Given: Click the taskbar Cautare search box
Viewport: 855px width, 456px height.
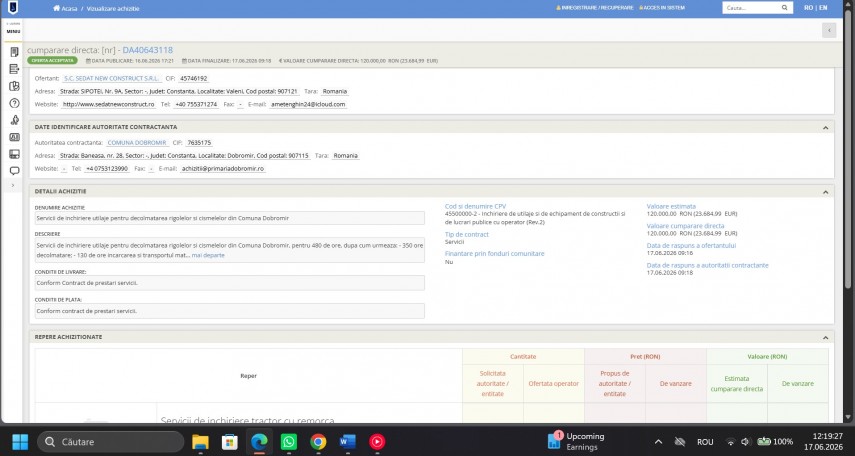Looking at the screenshot, I should pos(111,442).
